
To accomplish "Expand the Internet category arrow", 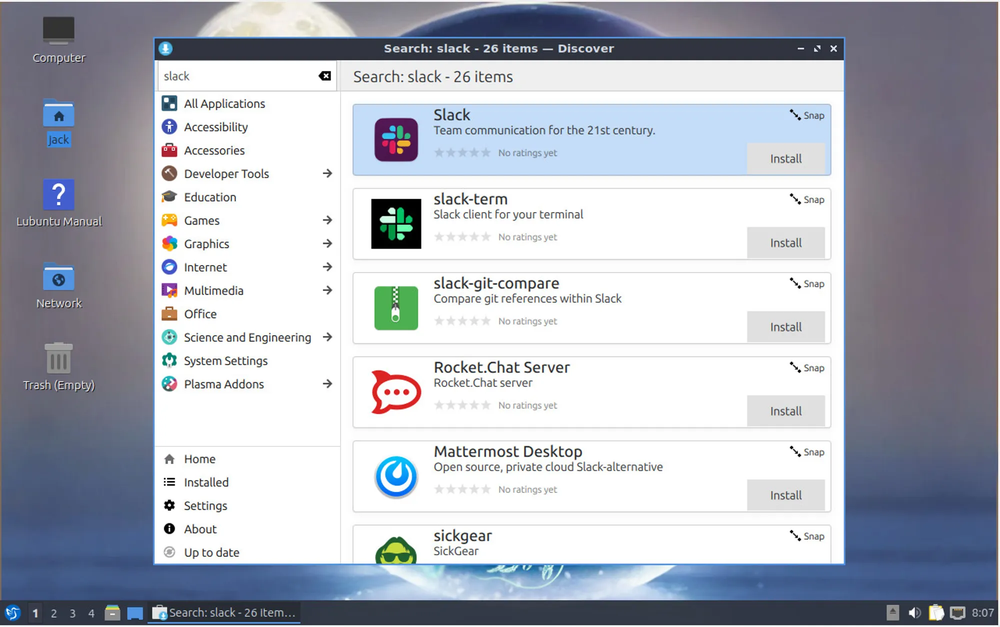I will tap(327, 267).
